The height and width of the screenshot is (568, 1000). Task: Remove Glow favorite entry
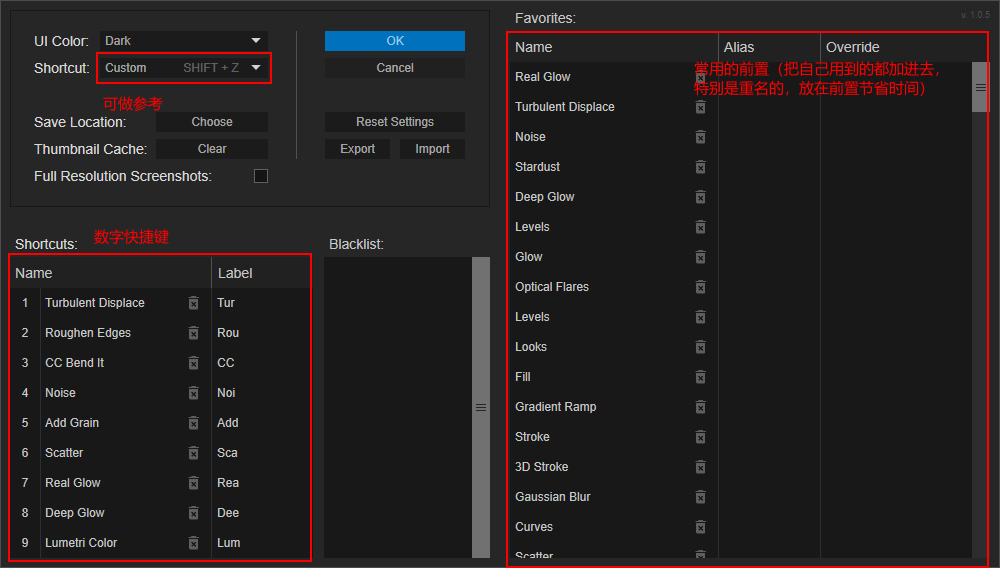click(x=700, y=257)
